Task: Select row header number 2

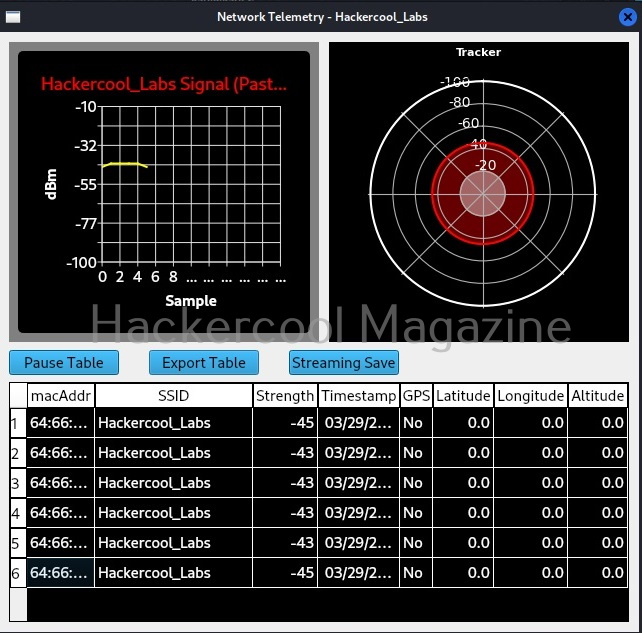Action: [x=18, y=453]
